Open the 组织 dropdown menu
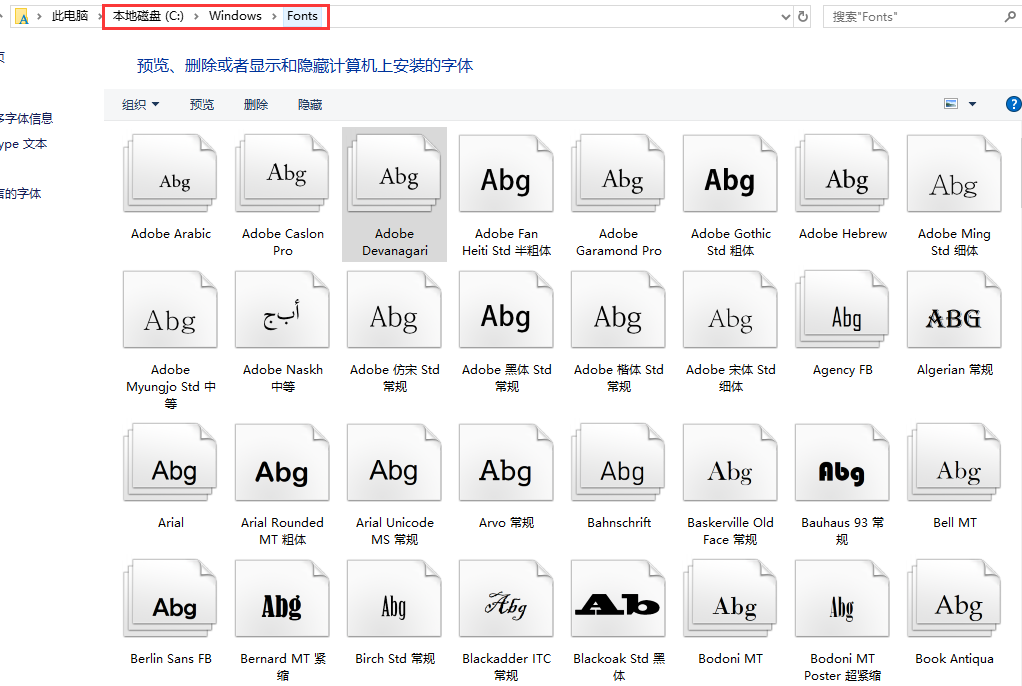This screenshot has height=686, width=1022. click(140, 104)
